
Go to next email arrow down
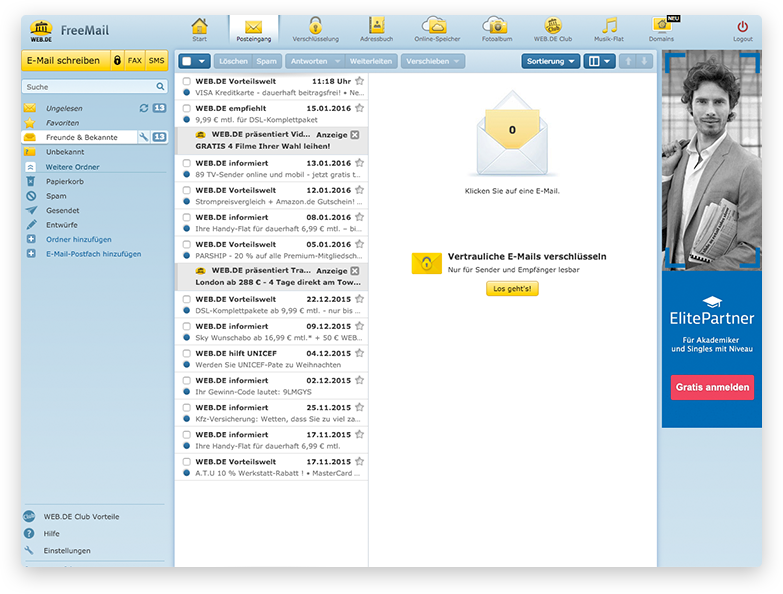pos(644,61)
